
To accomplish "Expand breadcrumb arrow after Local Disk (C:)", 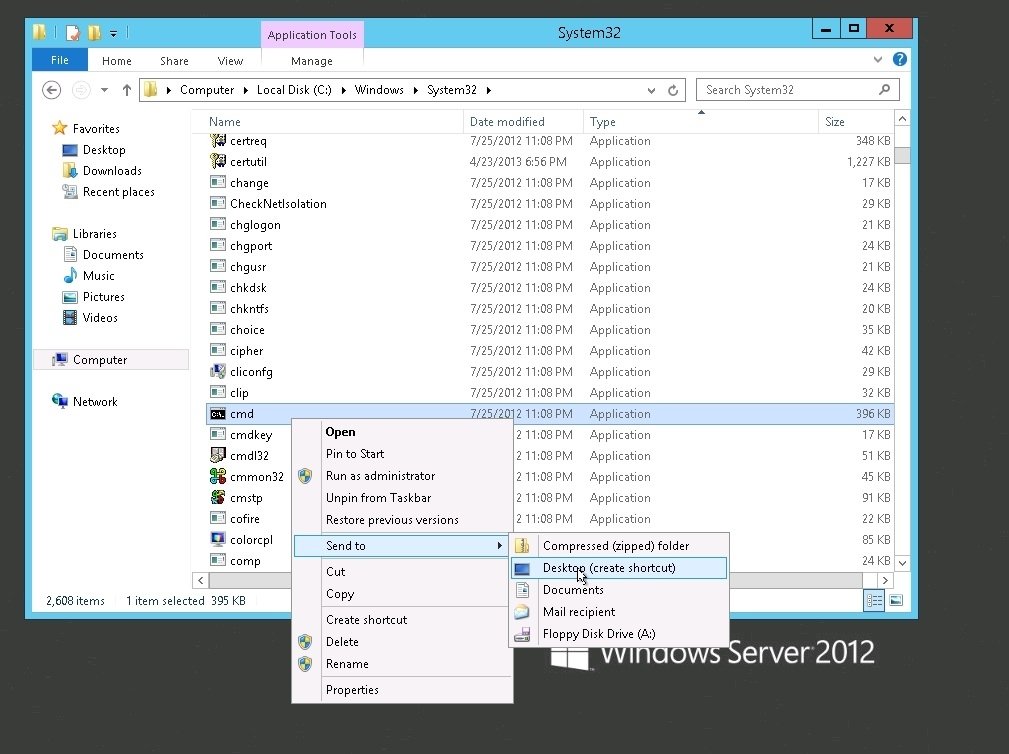I will (x=343, y=90).
